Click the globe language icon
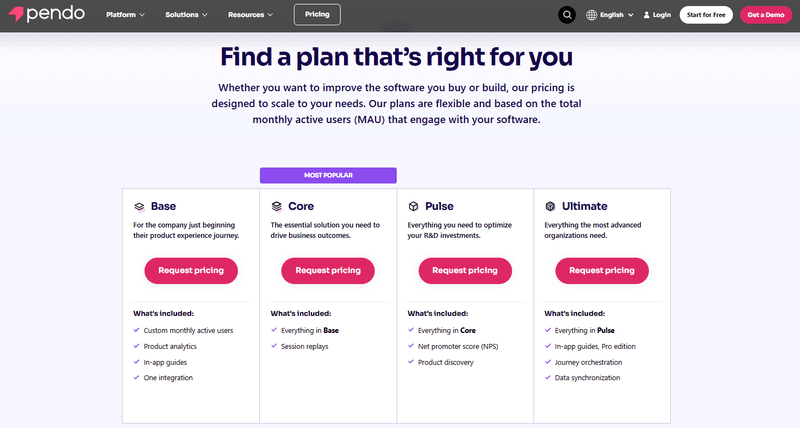Viewport: 800px width, 428px height. (592, 15)
